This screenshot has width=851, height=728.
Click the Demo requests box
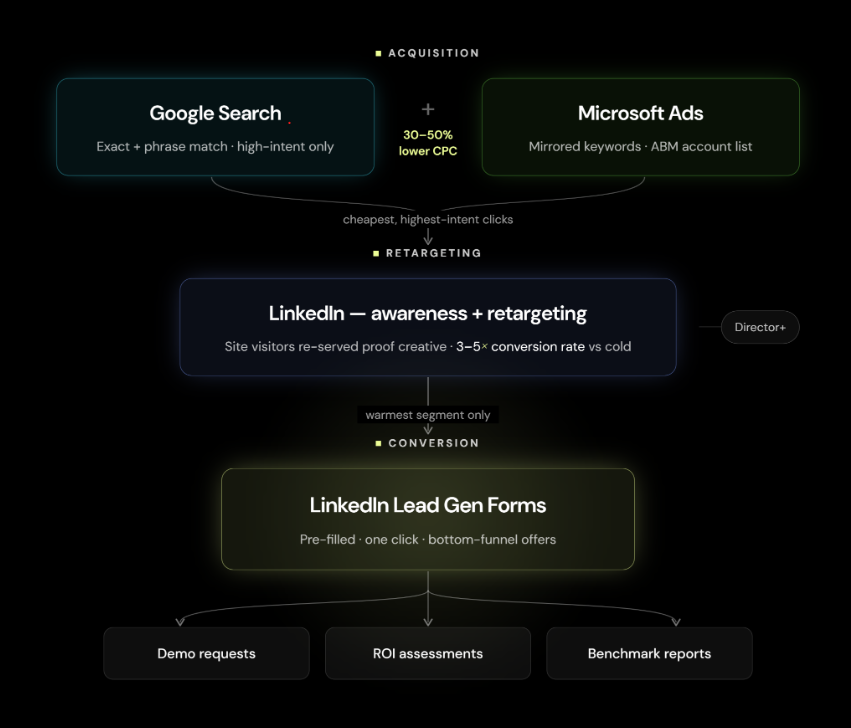[x=206, y=653]
